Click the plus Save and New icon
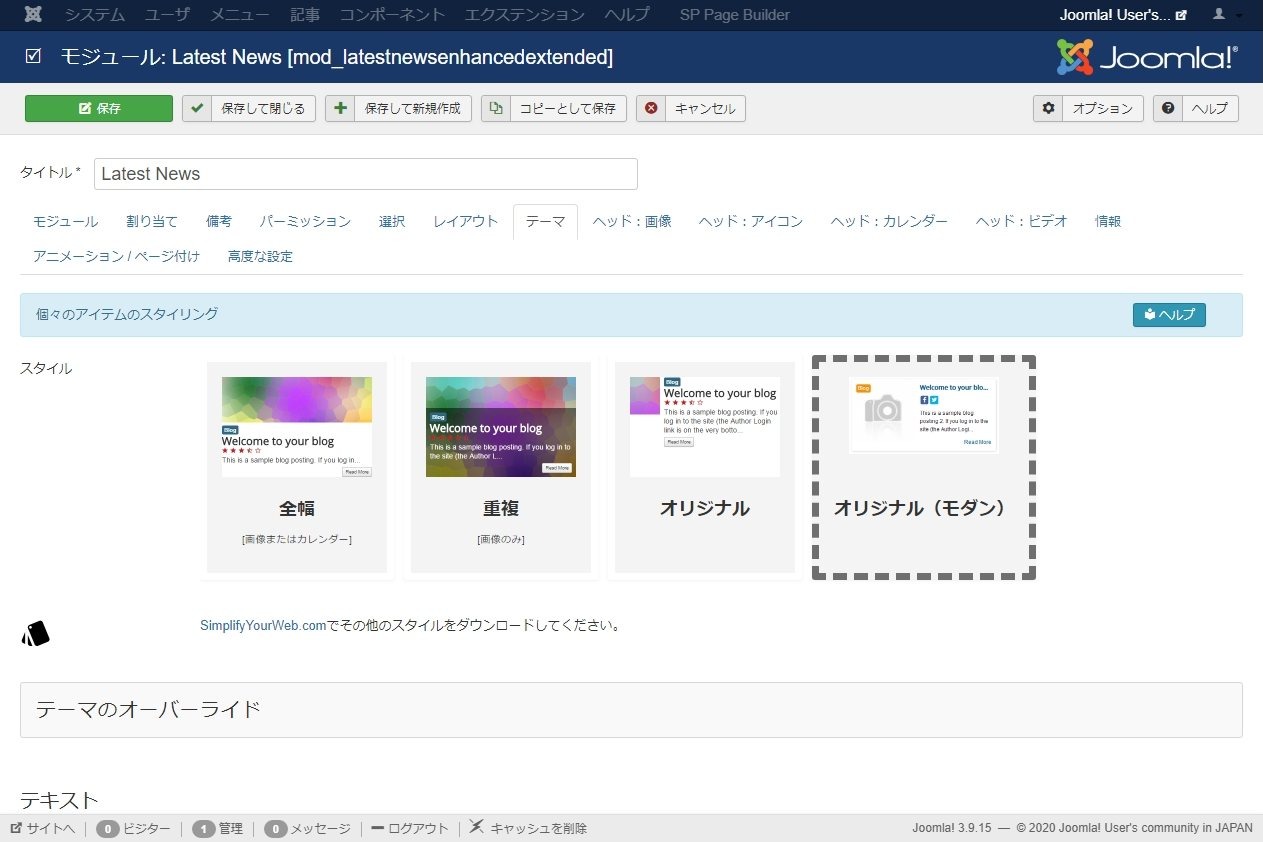The height and width of the screenshot is (842, 1263). [340, 109]
